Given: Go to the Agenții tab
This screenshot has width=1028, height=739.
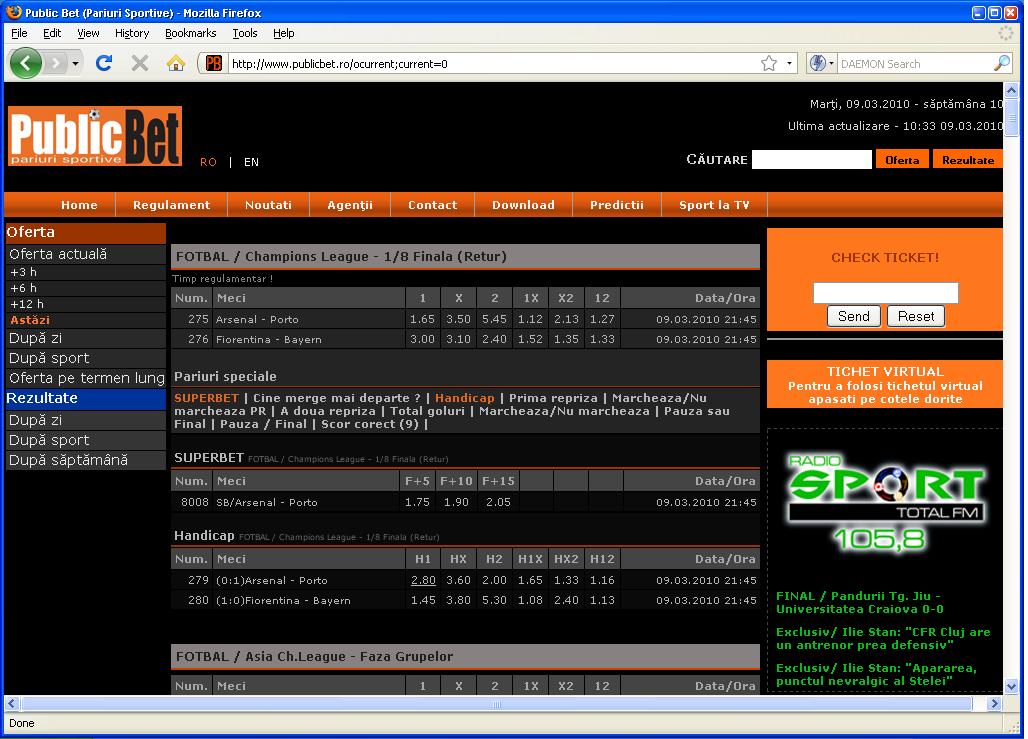Looking at the screenshot, I should [x=350, y=205].
